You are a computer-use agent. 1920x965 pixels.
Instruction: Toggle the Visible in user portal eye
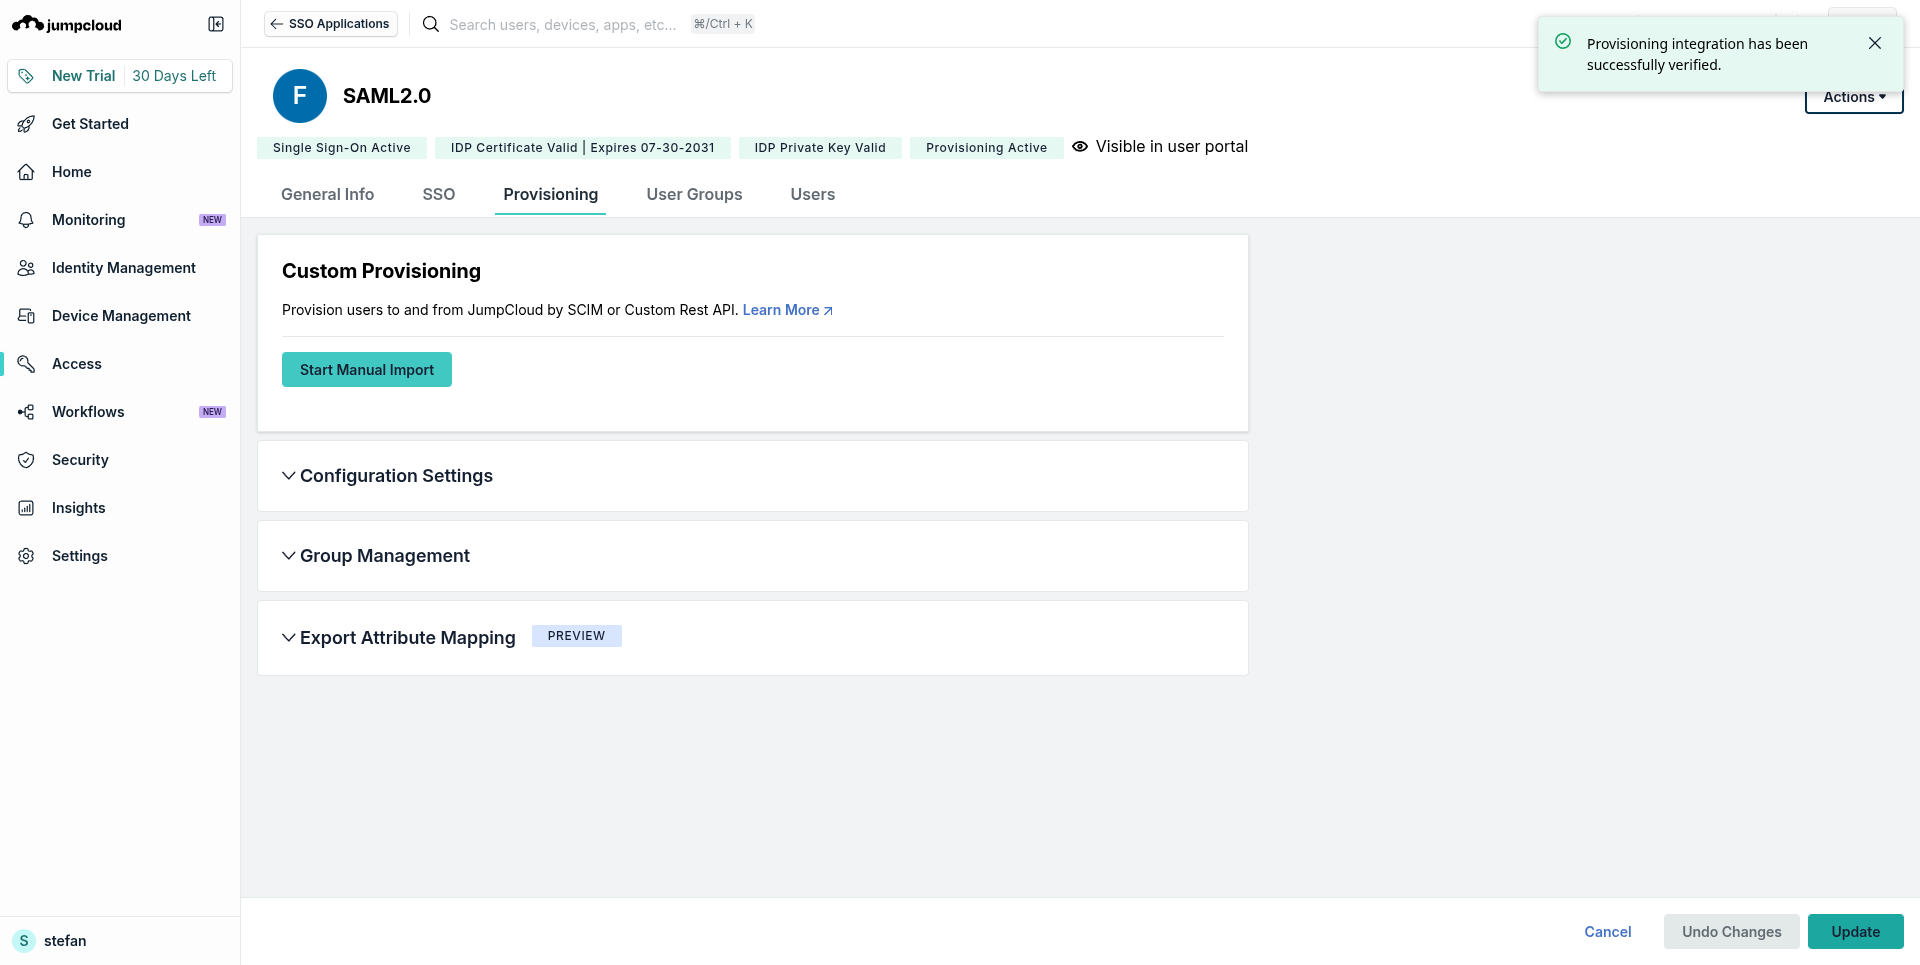point(1080,146)
